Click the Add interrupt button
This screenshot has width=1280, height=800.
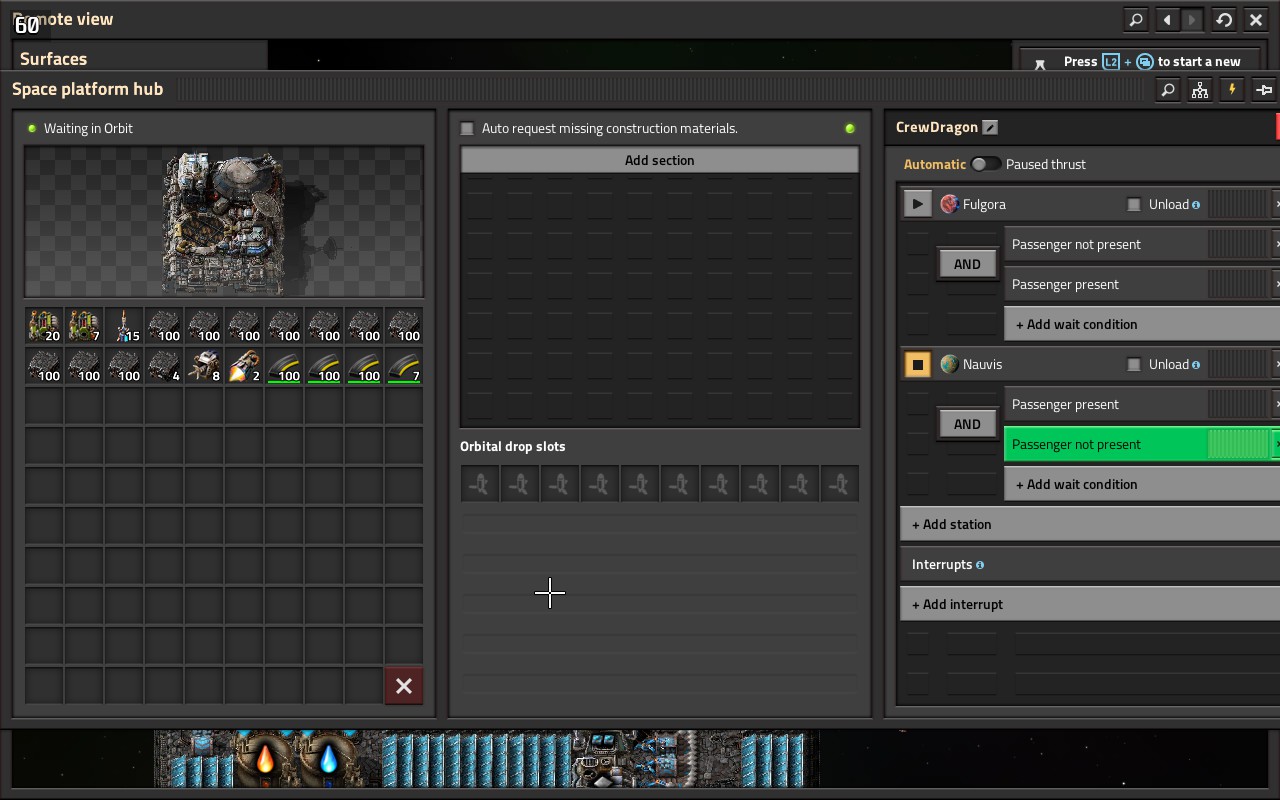coord(1090,604)
